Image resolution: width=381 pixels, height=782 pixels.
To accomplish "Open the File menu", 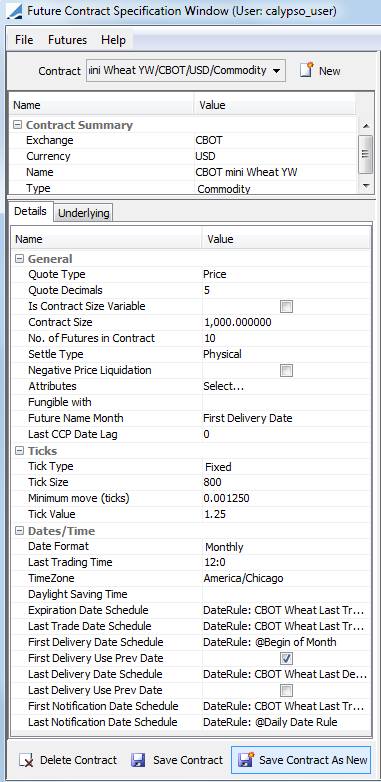I will point(24,40).
